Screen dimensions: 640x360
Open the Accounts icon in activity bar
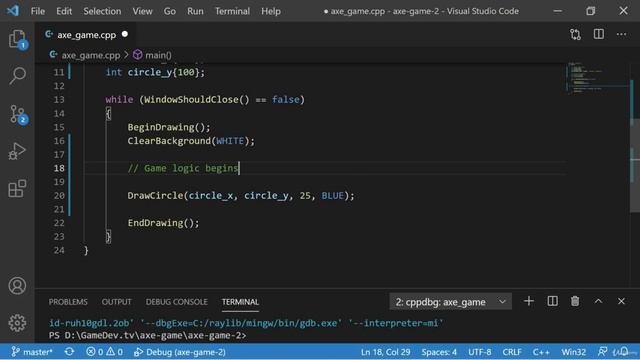pyautogui.click(x=17, y=286)
